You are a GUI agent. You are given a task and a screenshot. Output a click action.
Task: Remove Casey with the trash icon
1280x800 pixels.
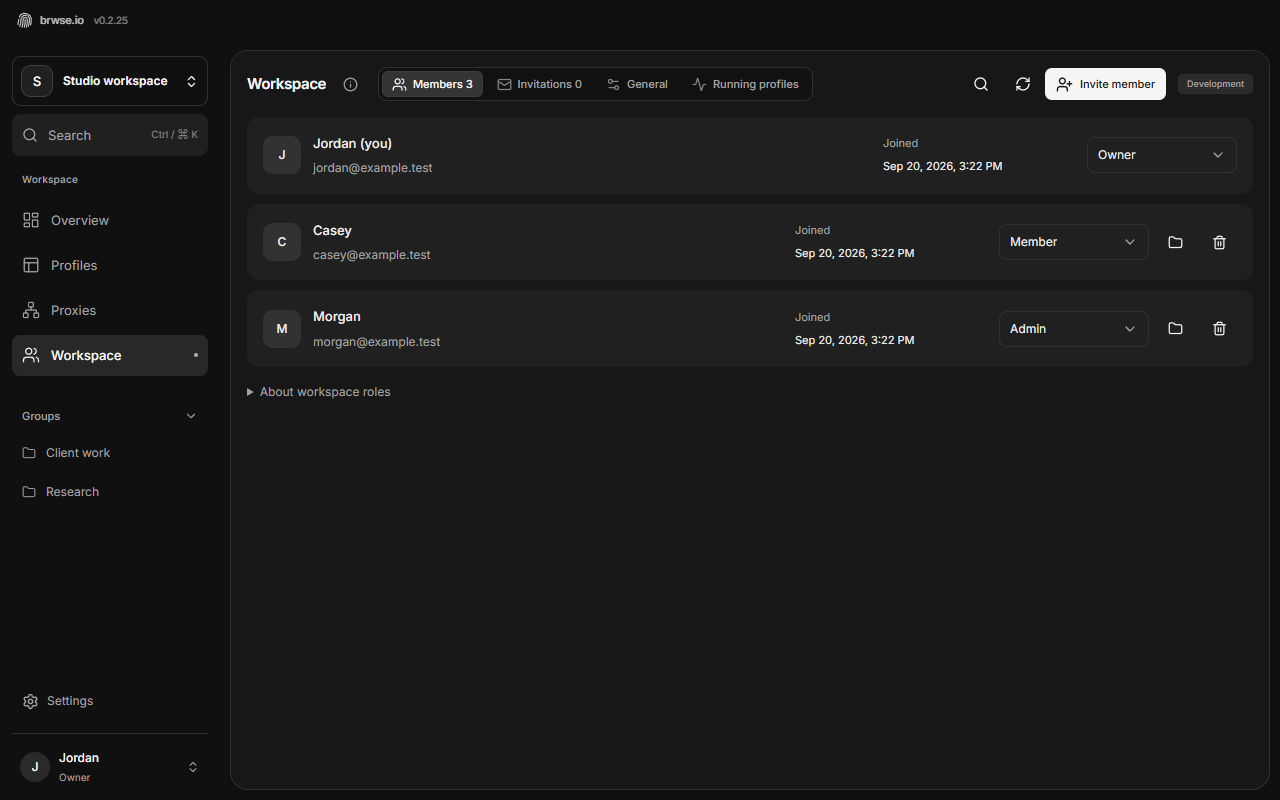click(1219, 242)
